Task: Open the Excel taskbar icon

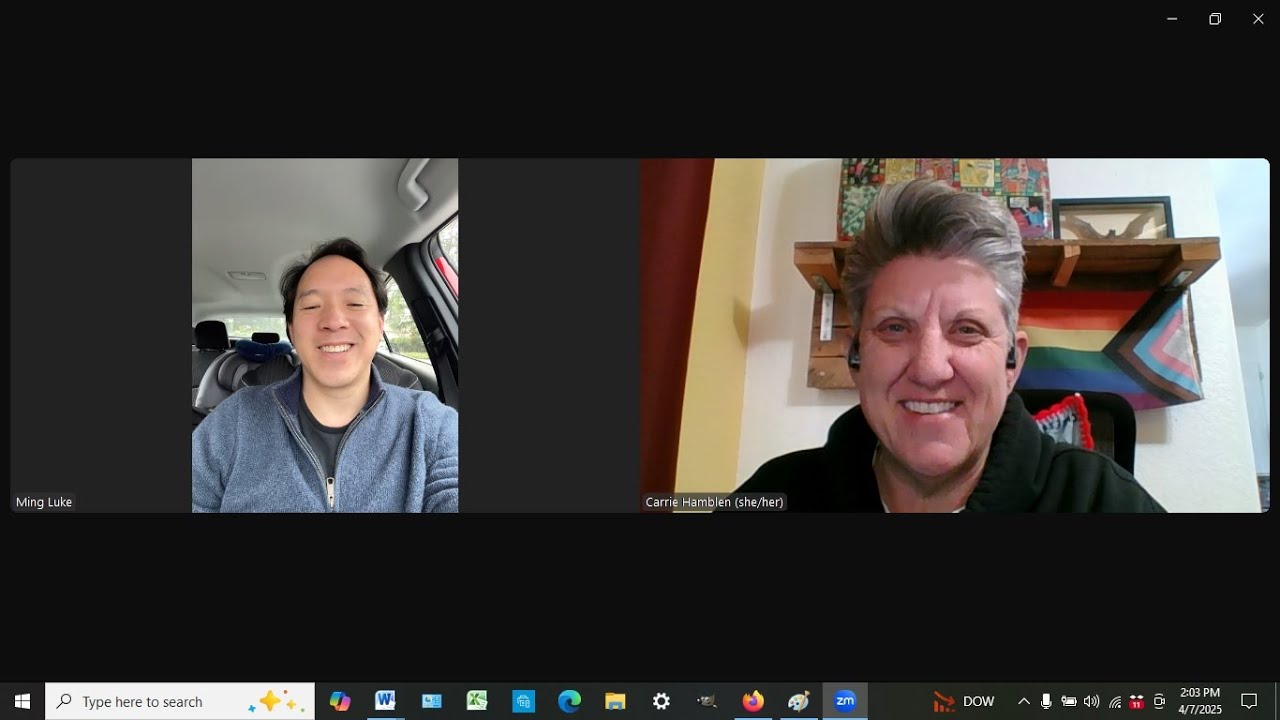Action: pyautogui.click(x=477, y=701)
